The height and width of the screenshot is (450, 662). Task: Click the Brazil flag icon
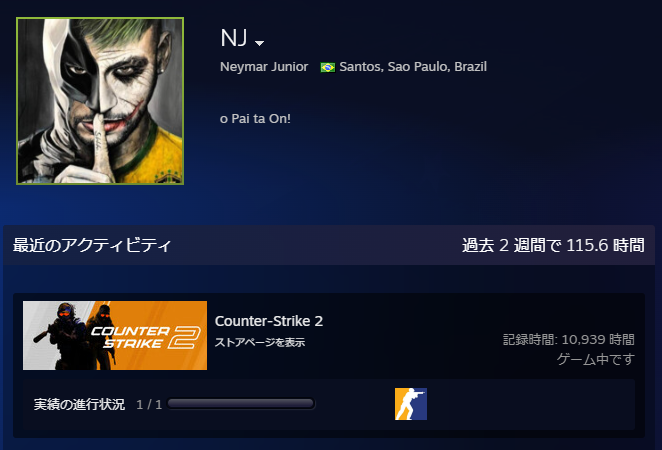point(327,67)
